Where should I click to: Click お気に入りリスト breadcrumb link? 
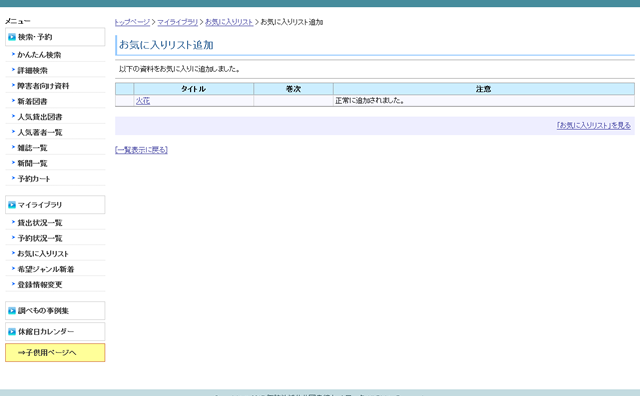pyautogui.click(x=229, y=22)
